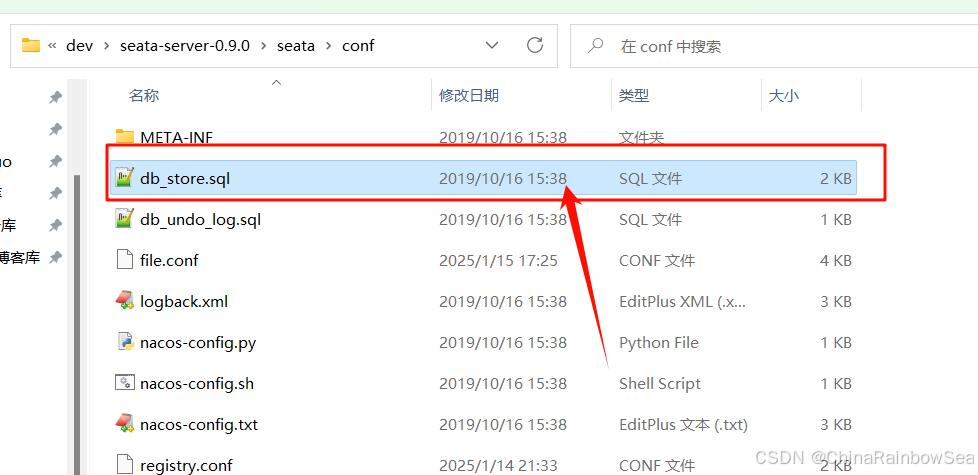This screenshot has width=978, height=475.
Task: Click the navigation pane vertical scrollbar
Action: (x=77, y=324)
